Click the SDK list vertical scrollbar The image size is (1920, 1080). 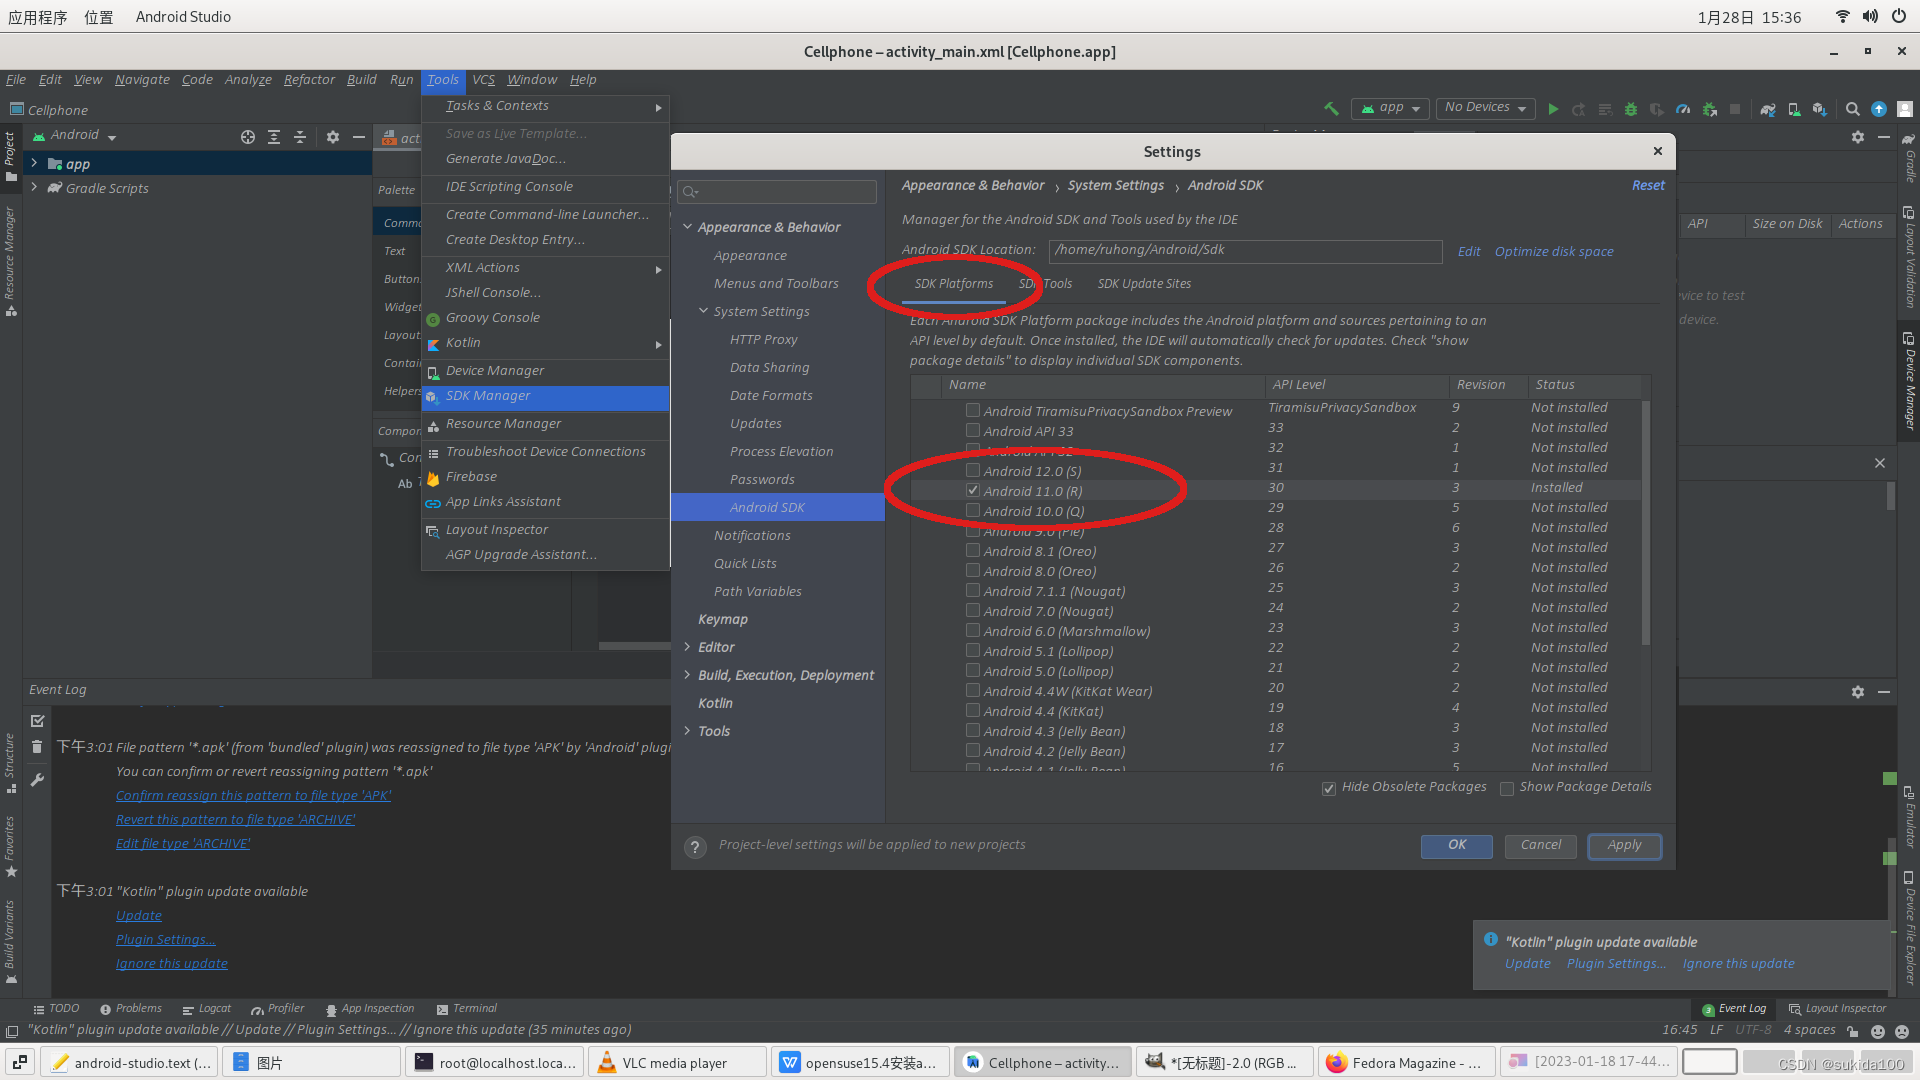tap(1645, 522)
